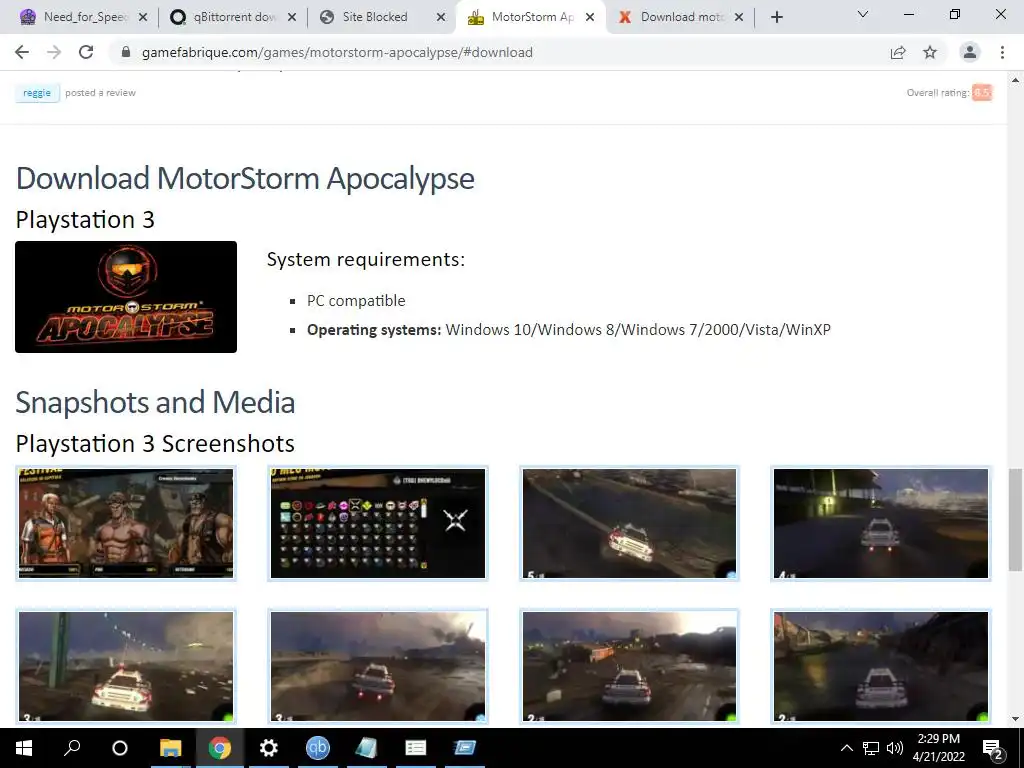Close the MotorStorm Apocalypse tab
1024x768 pixels.
(590, 17)
